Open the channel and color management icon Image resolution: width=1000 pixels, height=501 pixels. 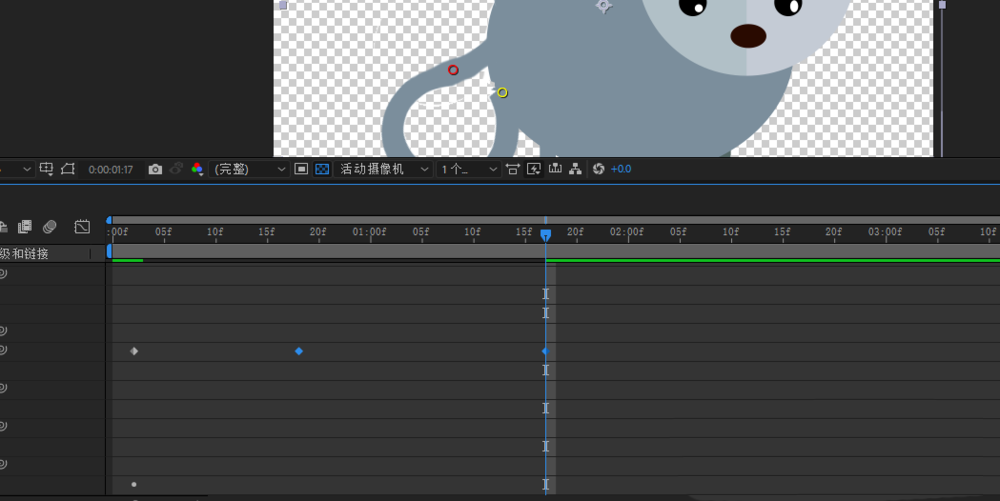[197, 170]
